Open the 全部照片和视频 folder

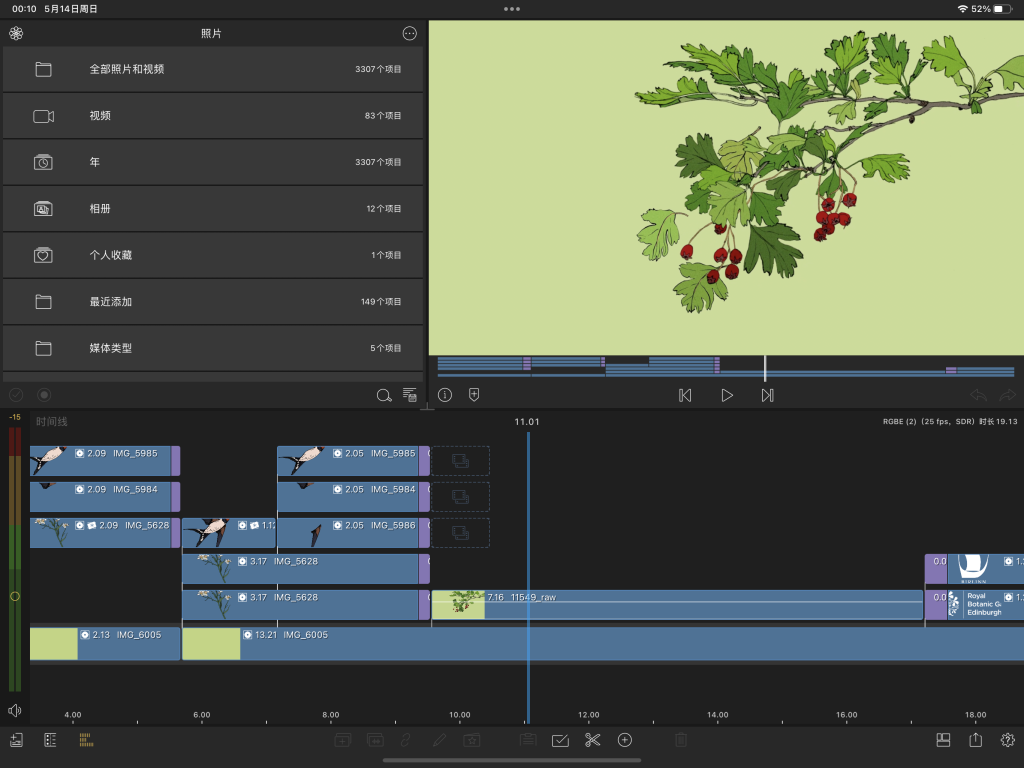(x=213, y=69)
